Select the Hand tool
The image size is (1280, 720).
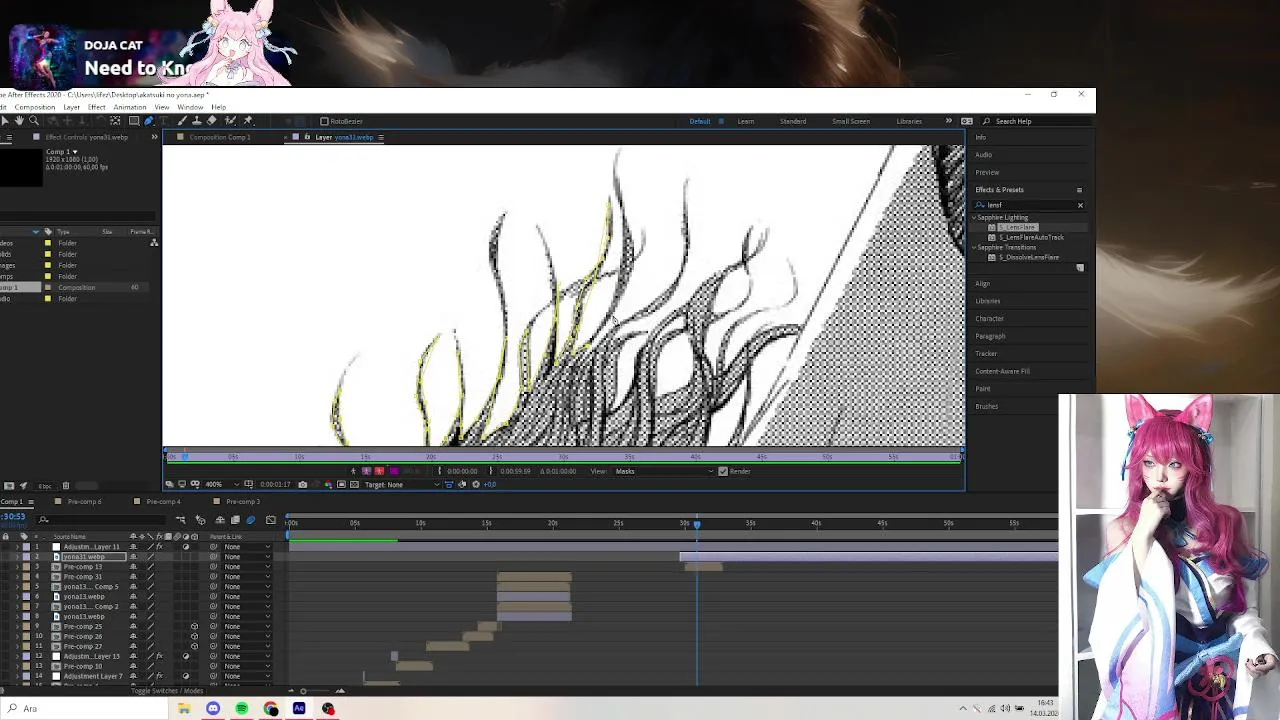19,120
